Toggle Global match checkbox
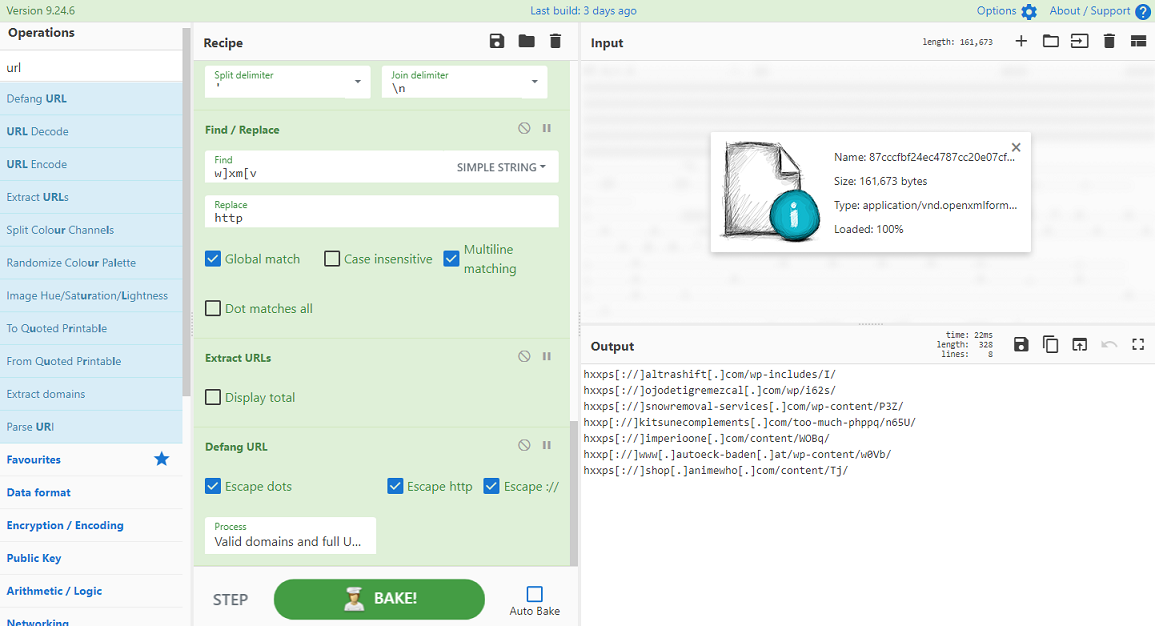The height and width of the screenshot is (626, 1155). pos(213,259)
